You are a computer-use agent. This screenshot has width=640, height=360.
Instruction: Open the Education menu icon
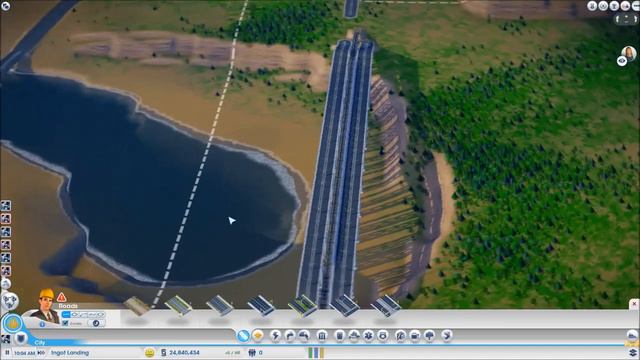click(401, 336)
